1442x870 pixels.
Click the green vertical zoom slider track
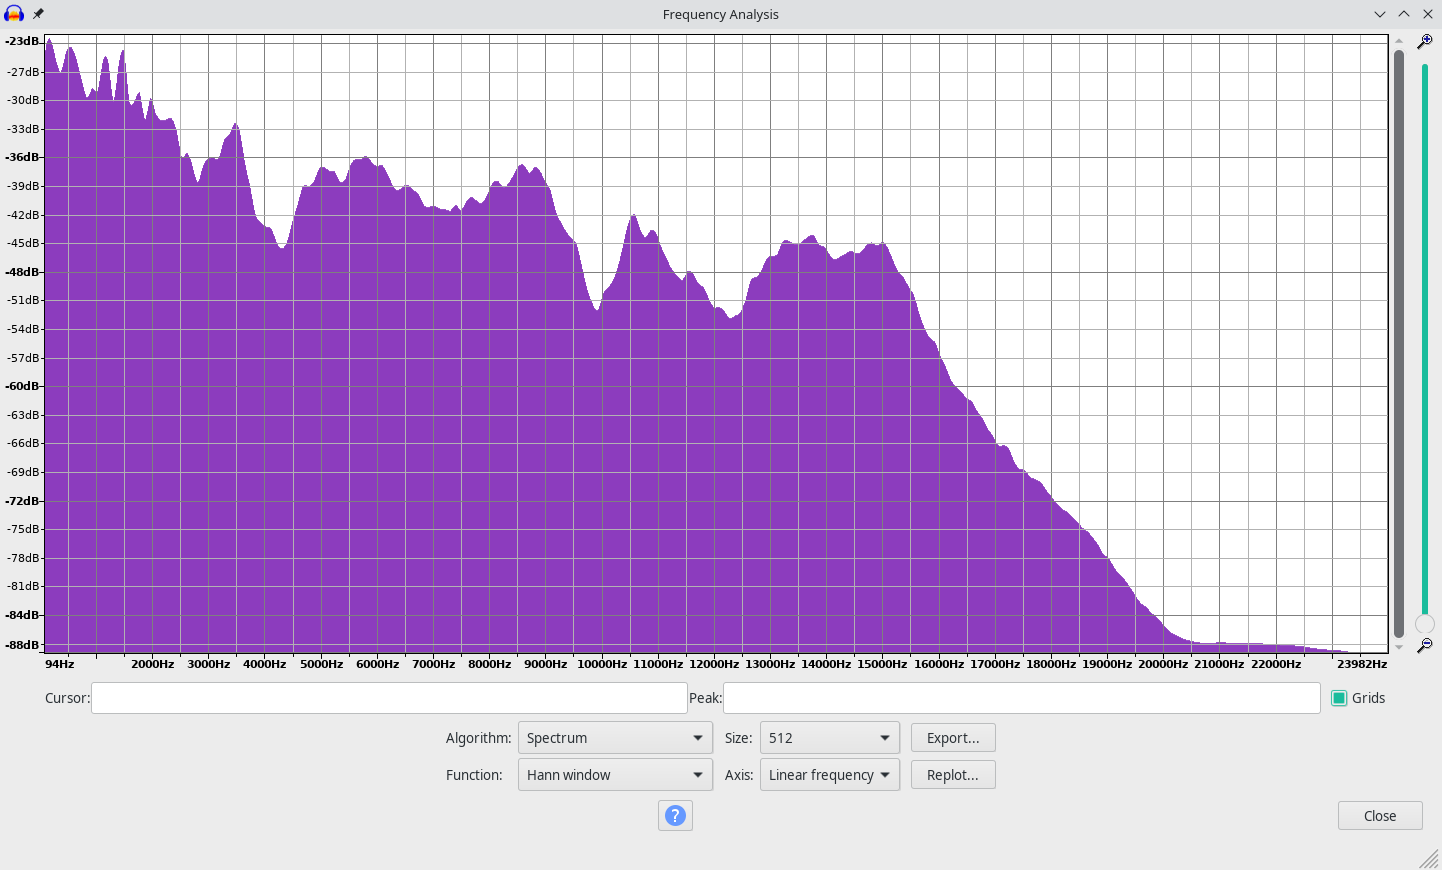1425,340
